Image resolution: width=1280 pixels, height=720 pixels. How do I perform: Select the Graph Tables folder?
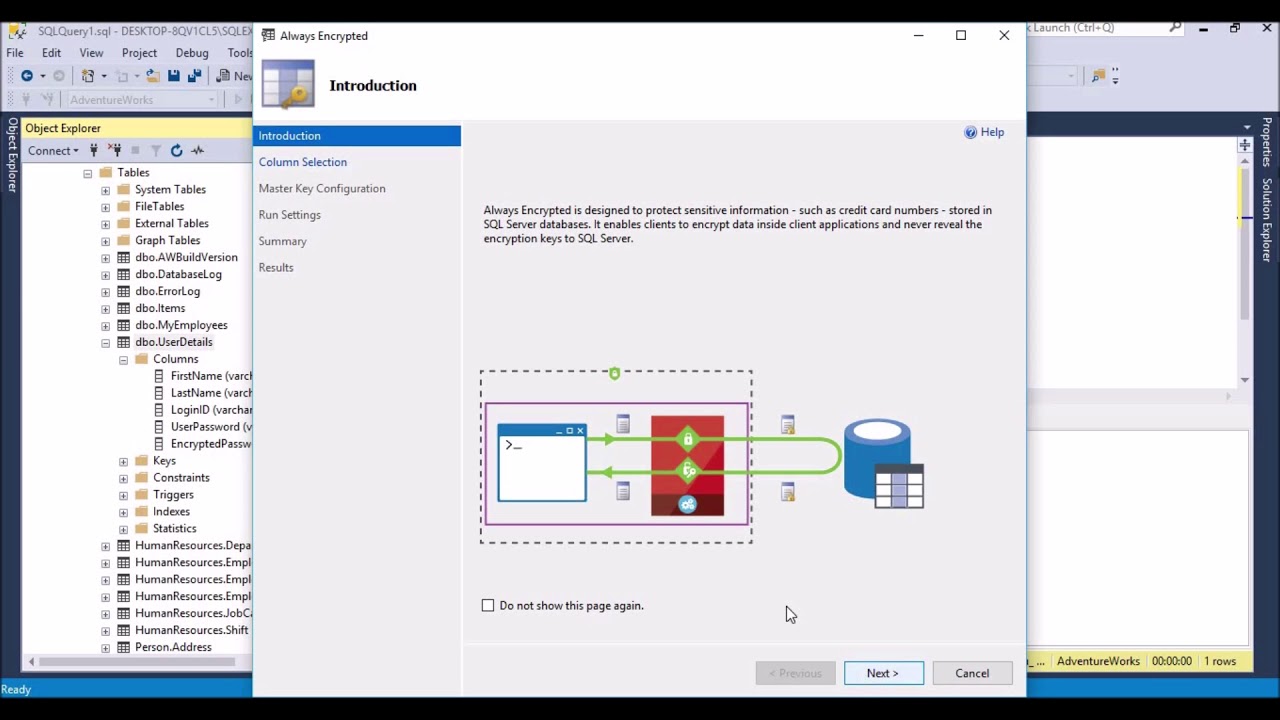point(167,240)
